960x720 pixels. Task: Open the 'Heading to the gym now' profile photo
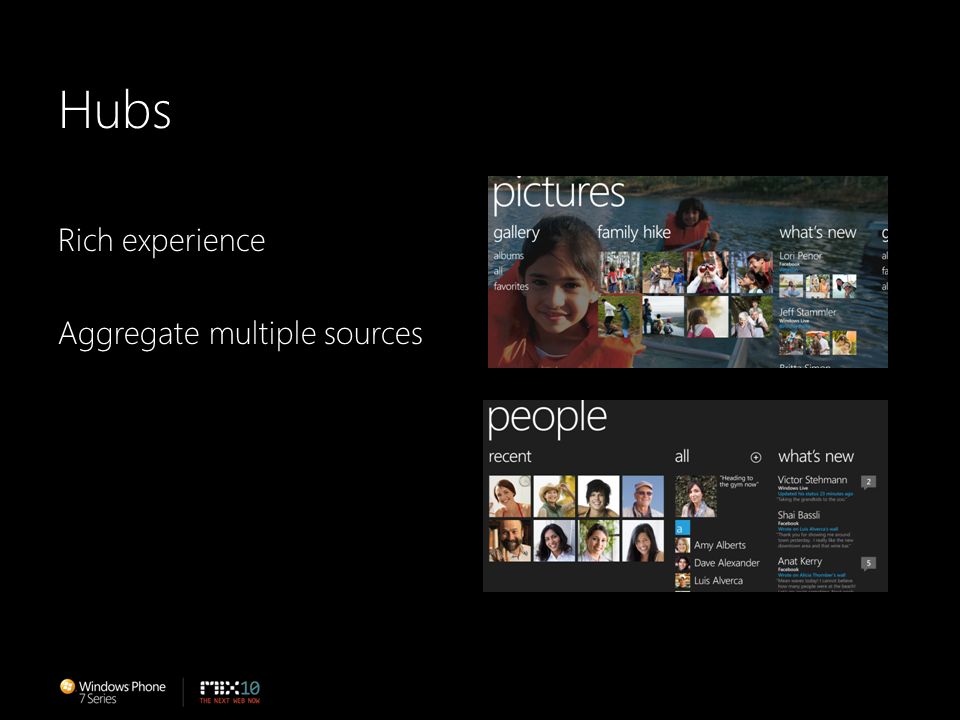pyautogui.click(x=696, y=497)
